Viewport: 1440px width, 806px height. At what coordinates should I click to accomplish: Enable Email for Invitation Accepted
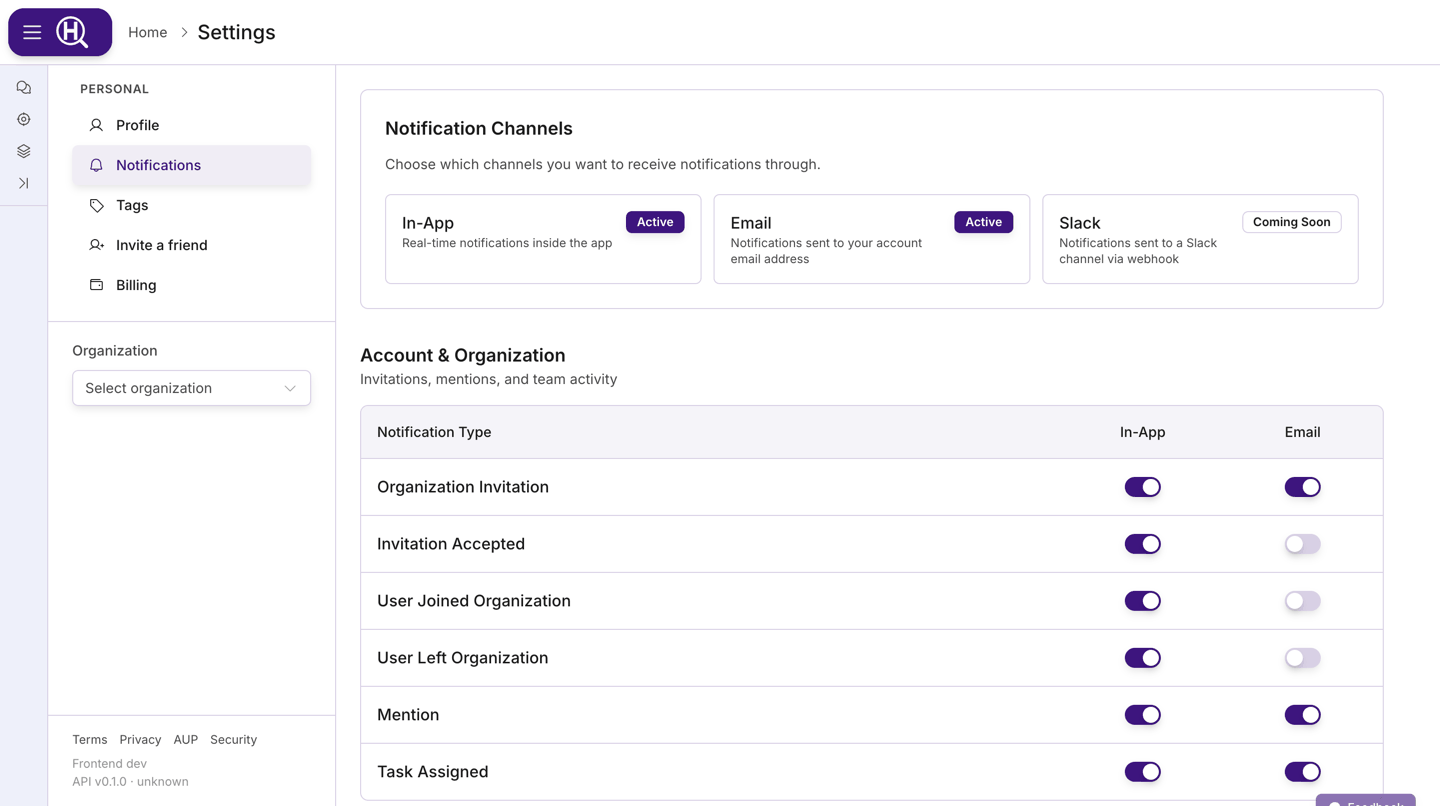(1303, 544)
